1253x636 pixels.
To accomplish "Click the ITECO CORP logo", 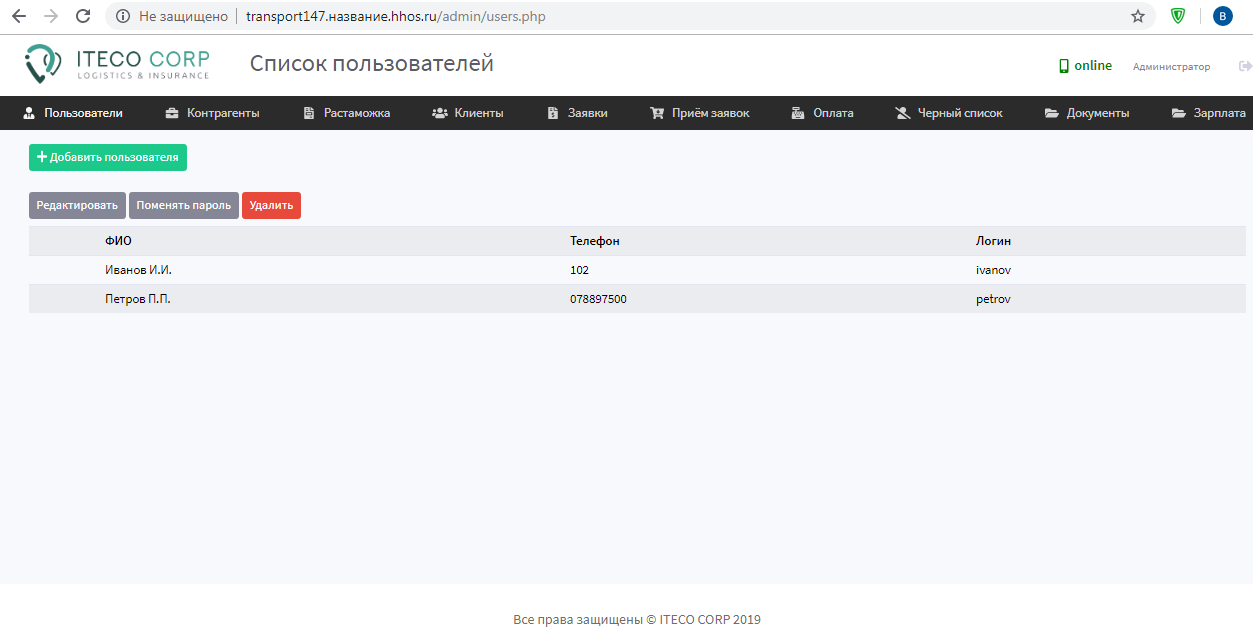I will click(x=117, y=63).
